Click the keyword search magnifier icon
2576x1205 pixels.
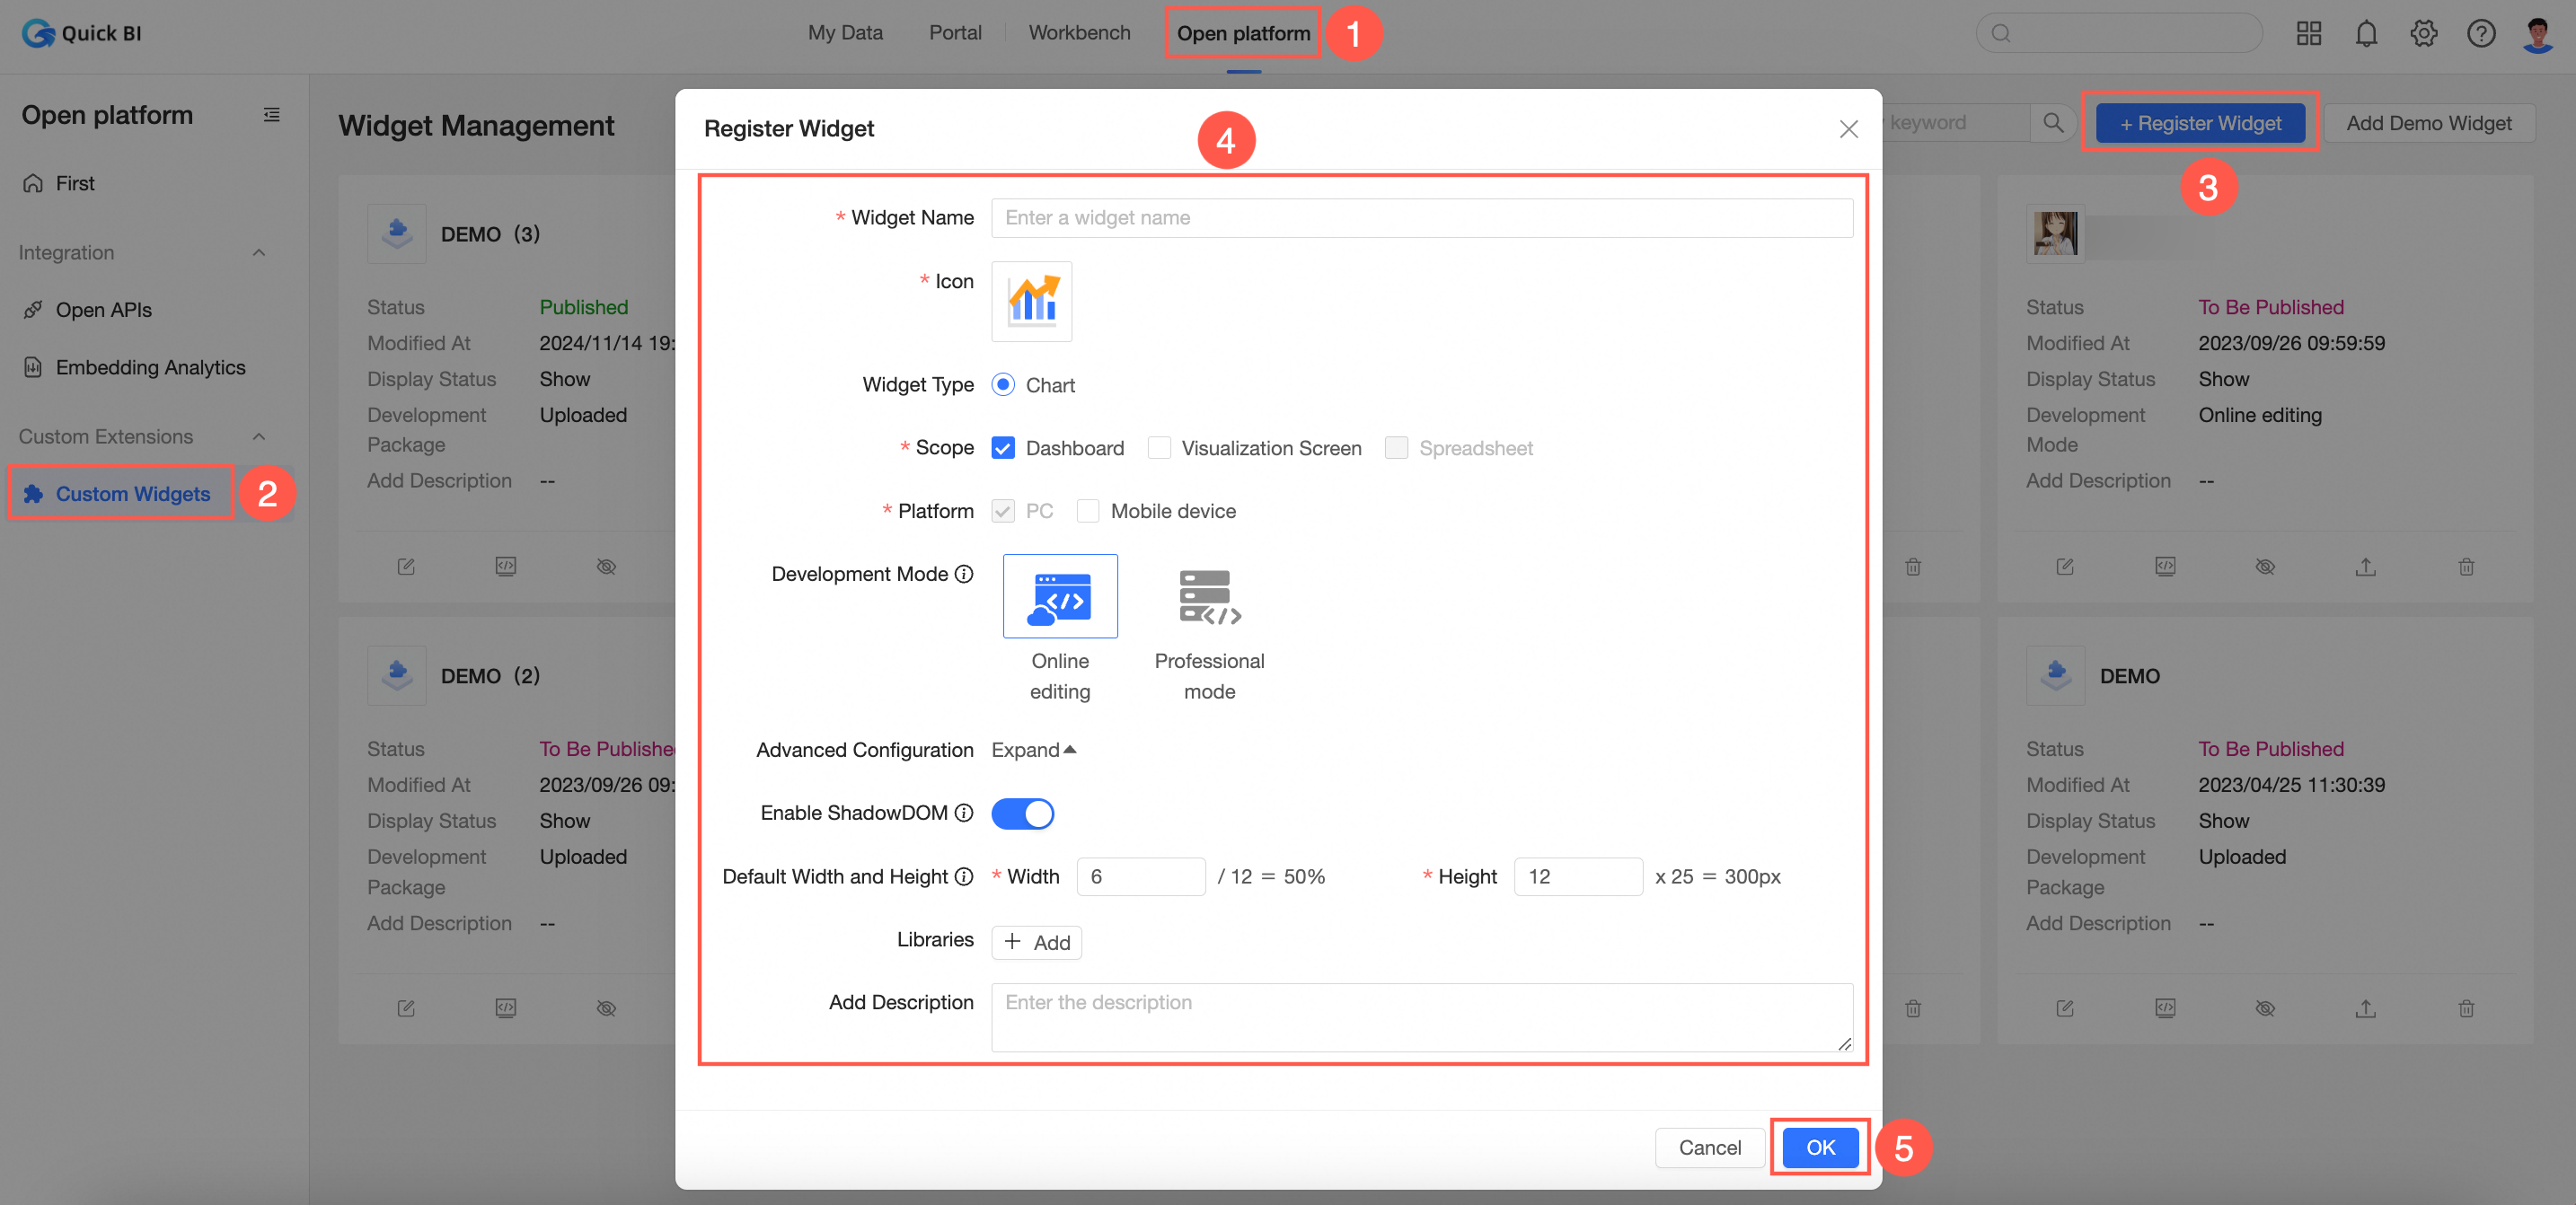coord(2053,123)
